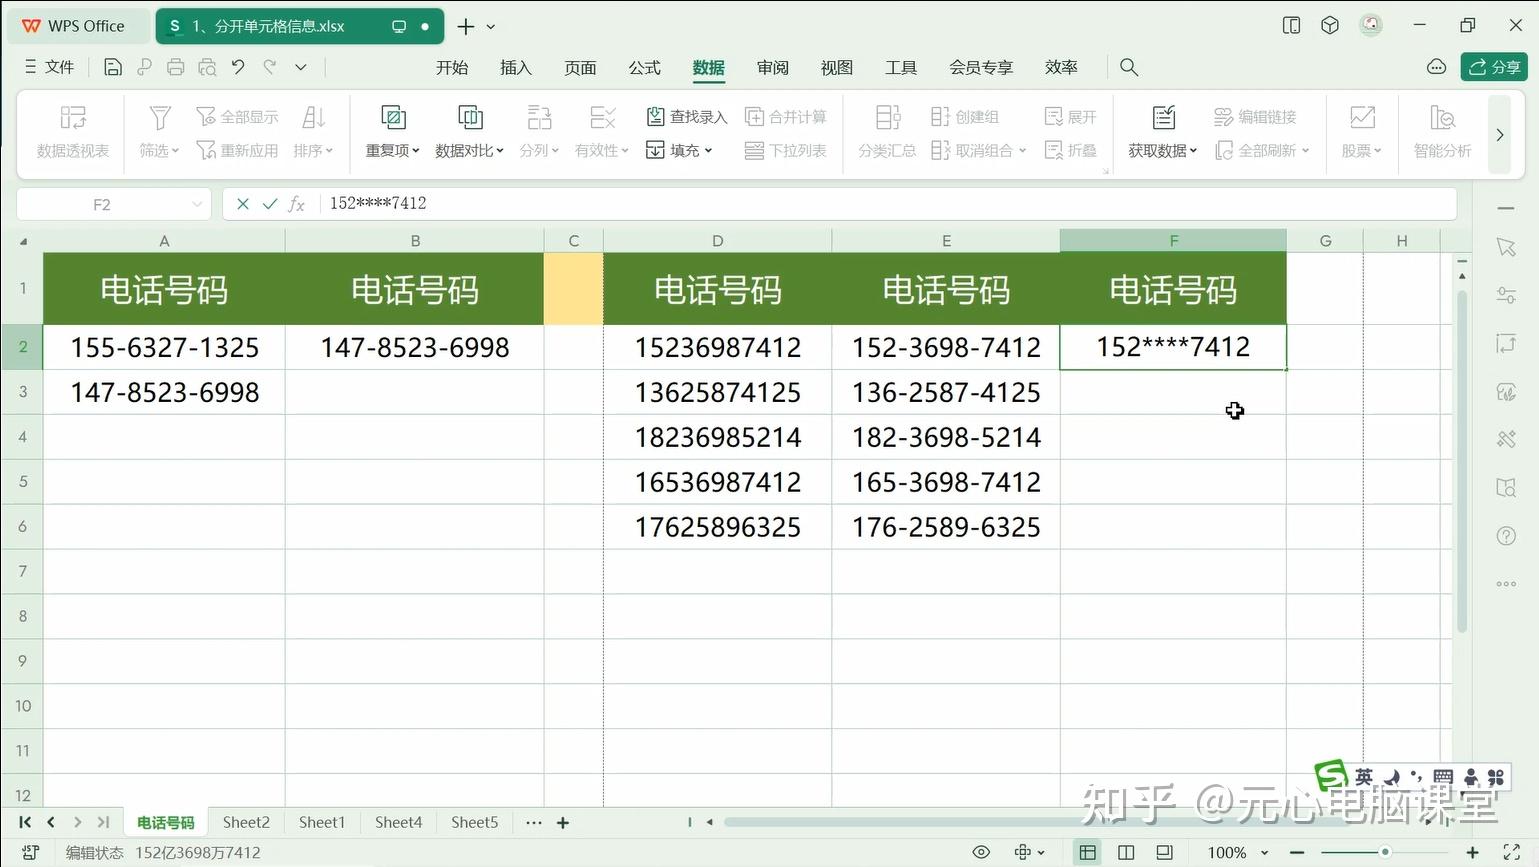Undo the last action
The height and width of the screenshot is (867, 1539).
click(x=238, y=67)
